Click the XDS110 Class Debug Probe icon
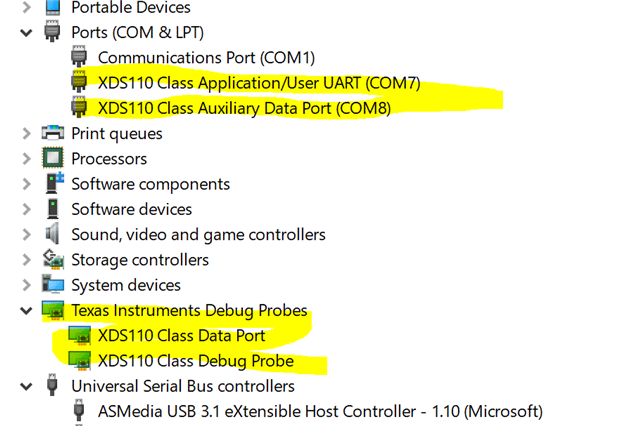Screen dimensions: 640x426 point(80,361)
